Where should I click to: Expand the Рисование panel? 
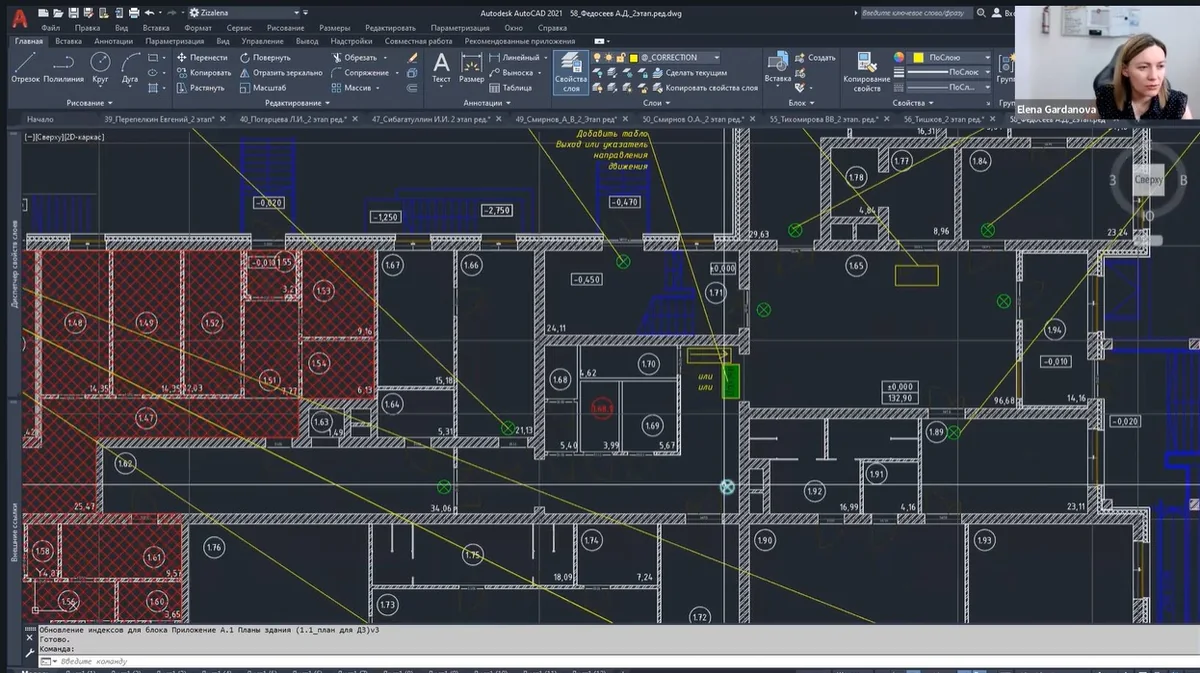pos(91,103)
